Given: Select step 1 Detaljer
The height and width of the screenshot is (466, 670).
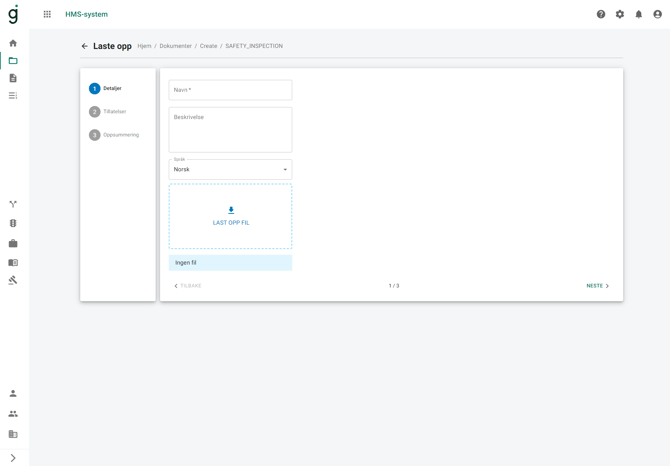Looking at the screenshot, I should [106, 89].
